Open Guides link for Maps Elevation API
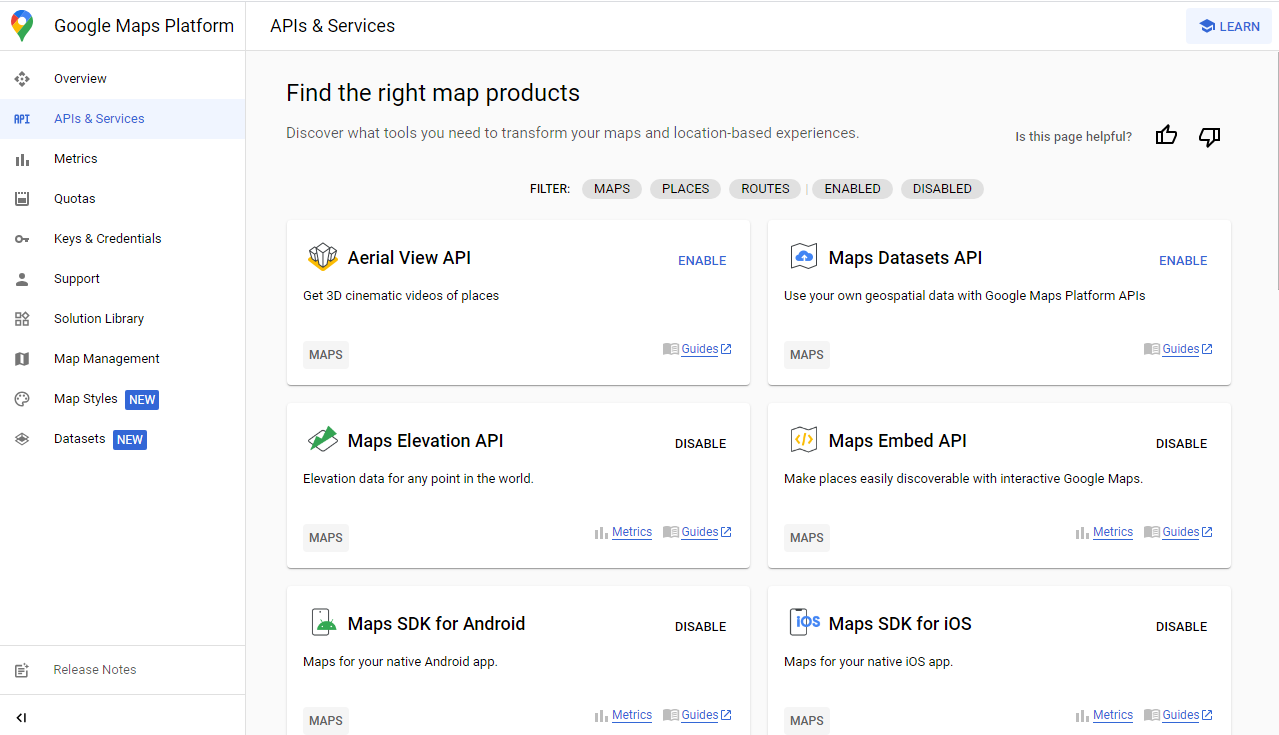1279x735 pixels. (x=699, y=532)
